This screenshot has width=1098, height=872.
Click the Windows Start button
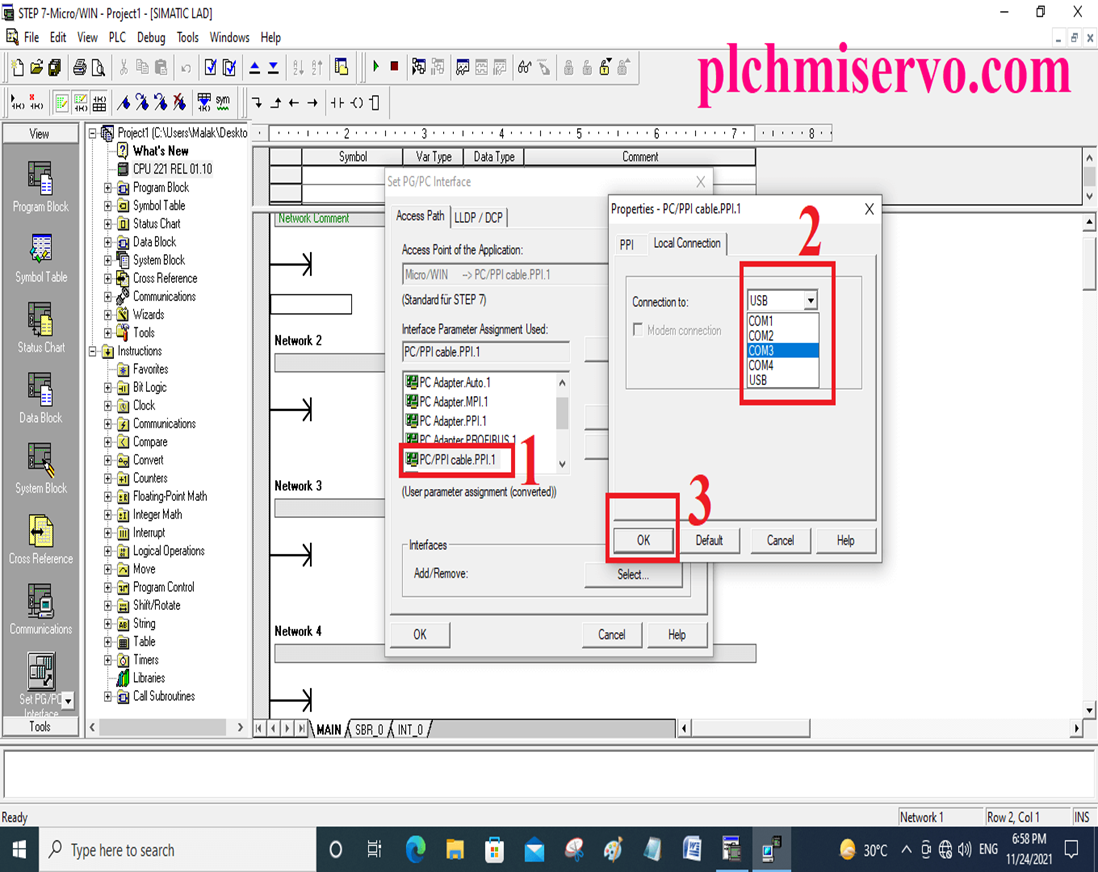(19, 850)
